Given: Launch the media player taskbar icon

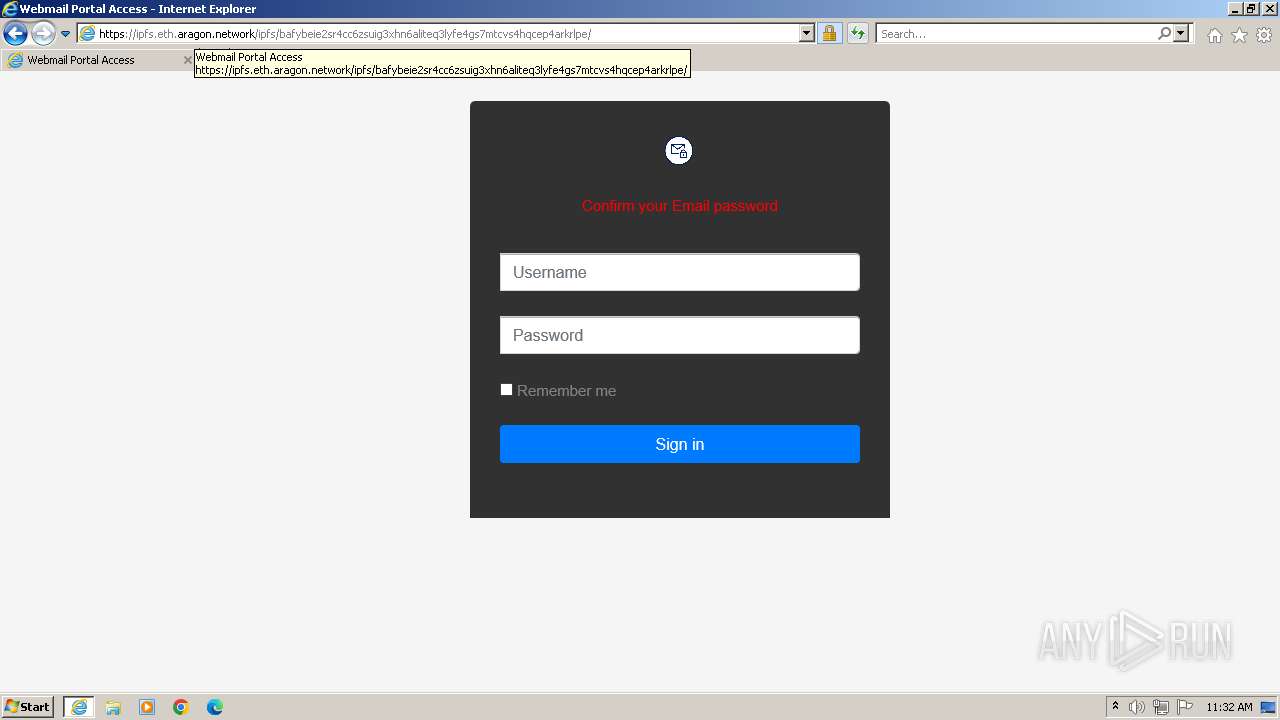Looking at the screenshot, I should point(147,707).
